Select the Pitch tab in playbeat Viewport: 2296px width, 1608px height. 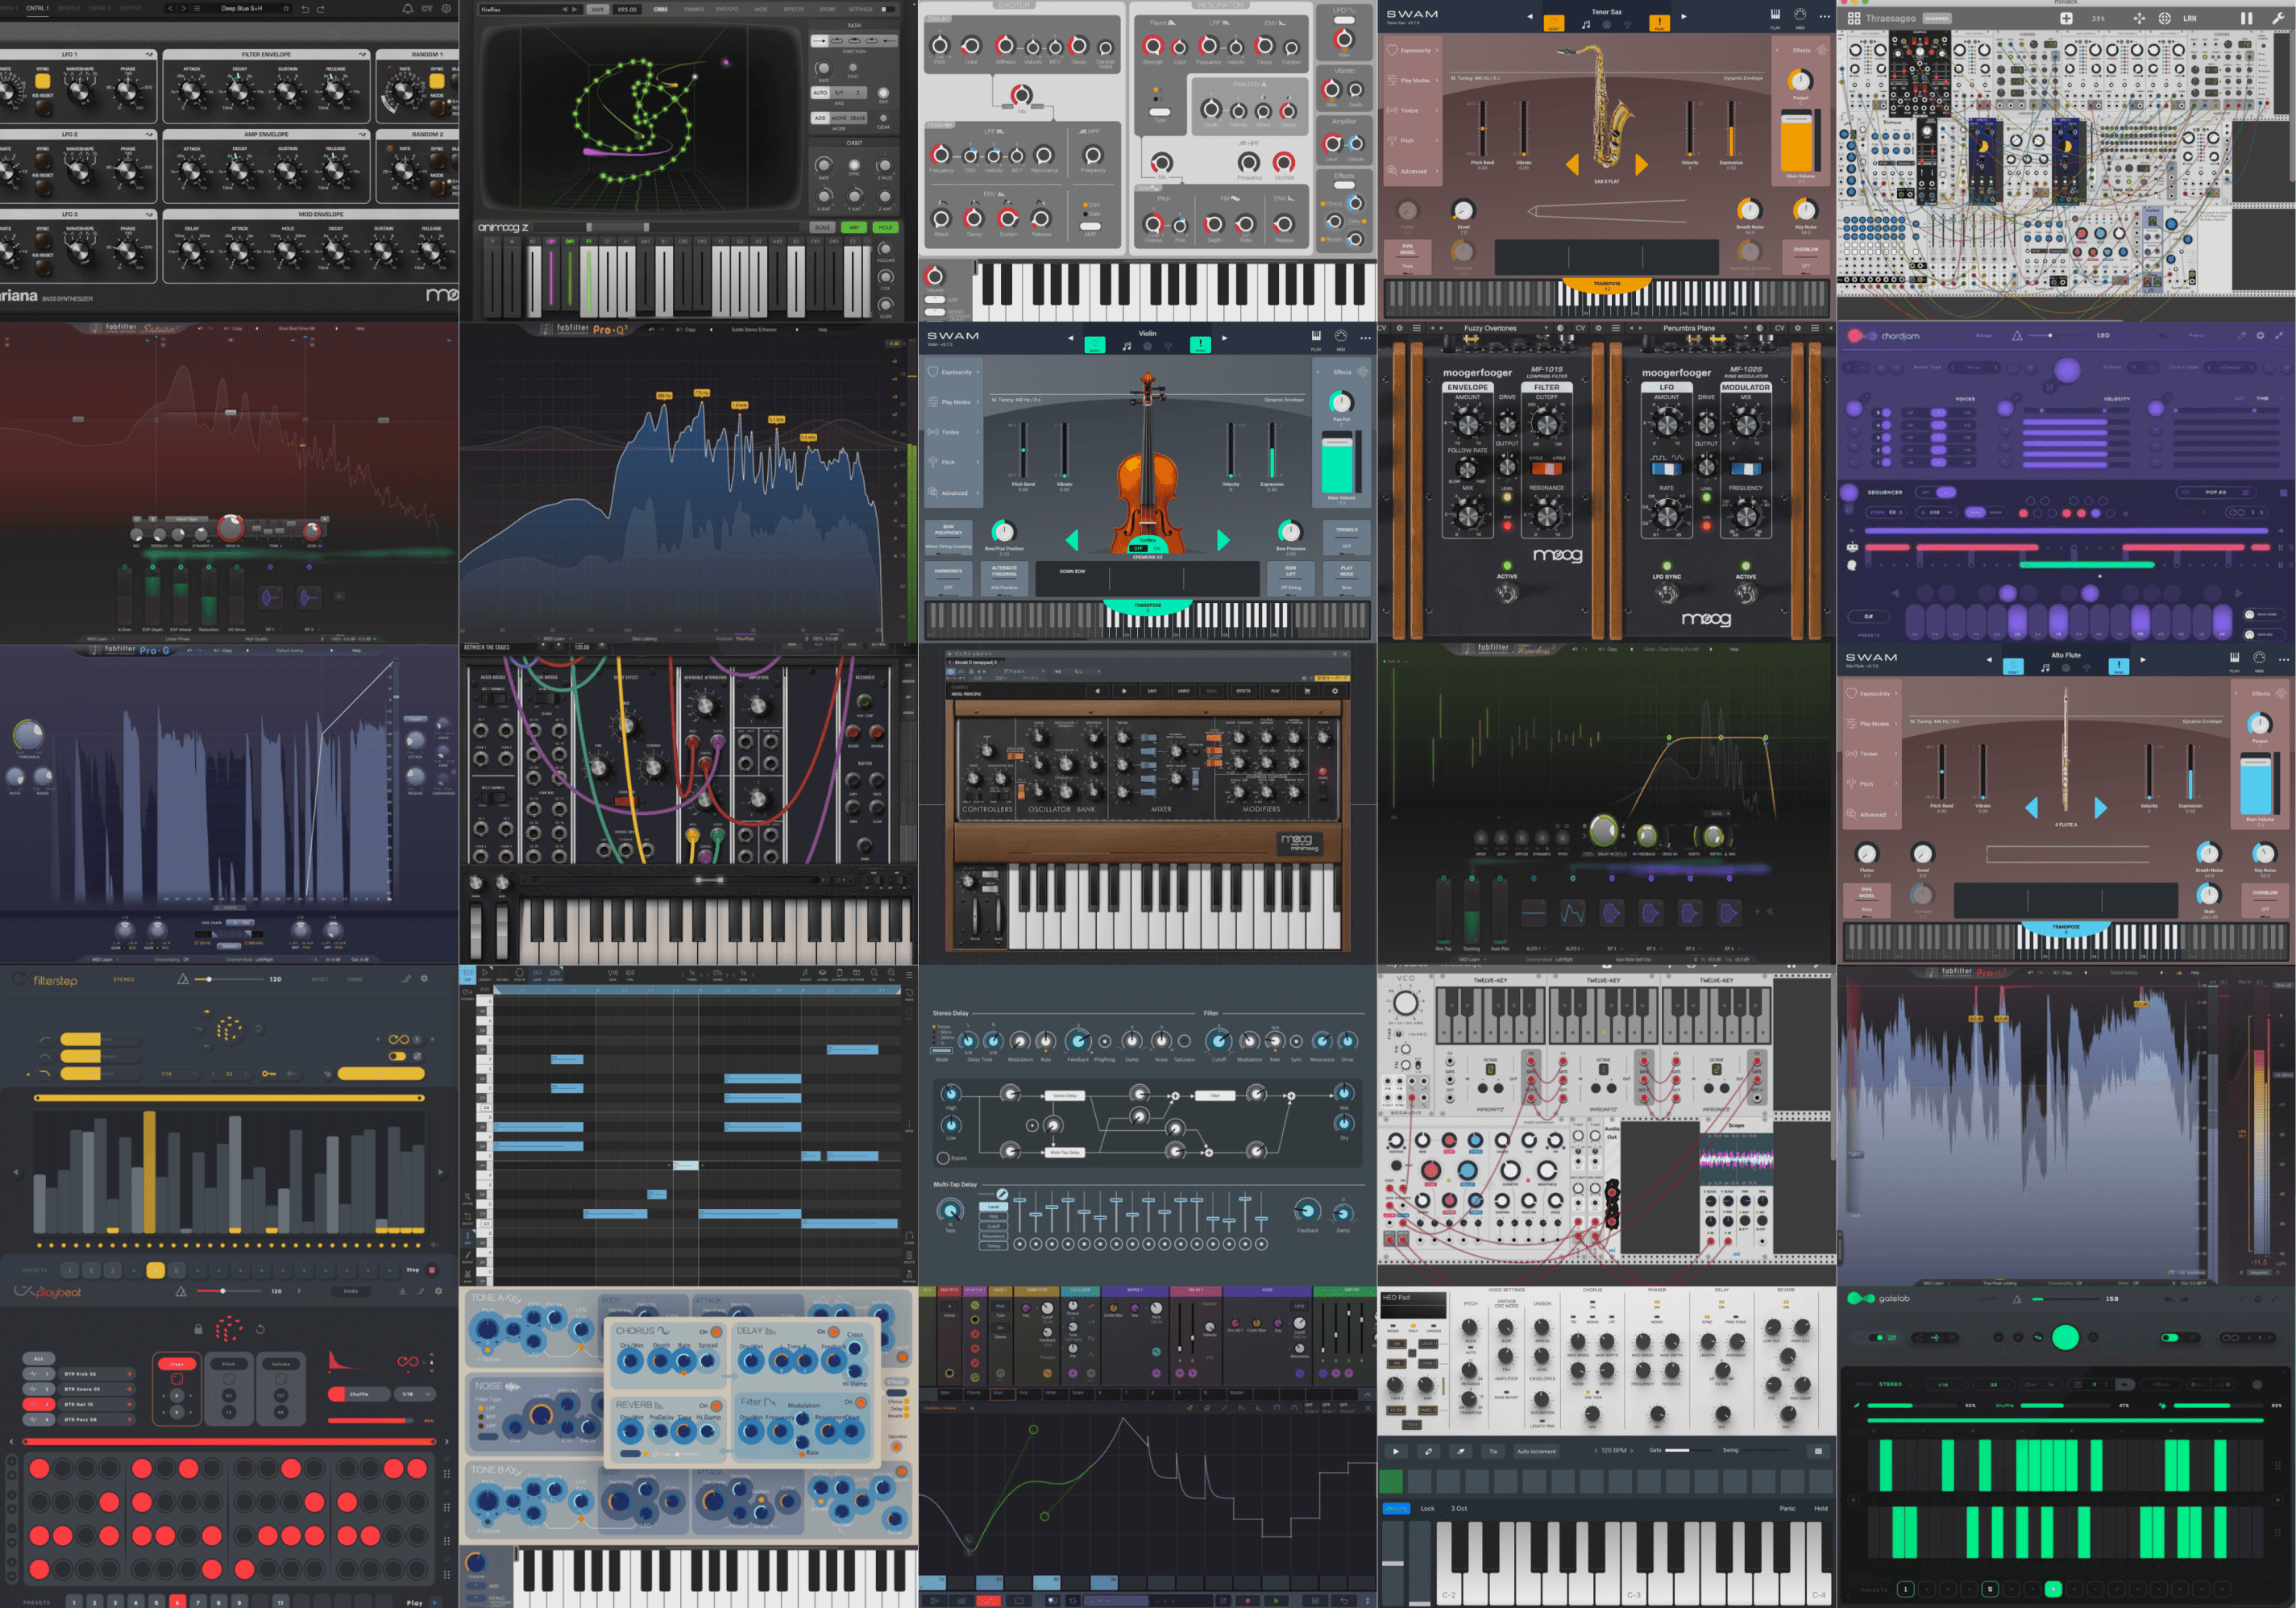click(229, 1364)
